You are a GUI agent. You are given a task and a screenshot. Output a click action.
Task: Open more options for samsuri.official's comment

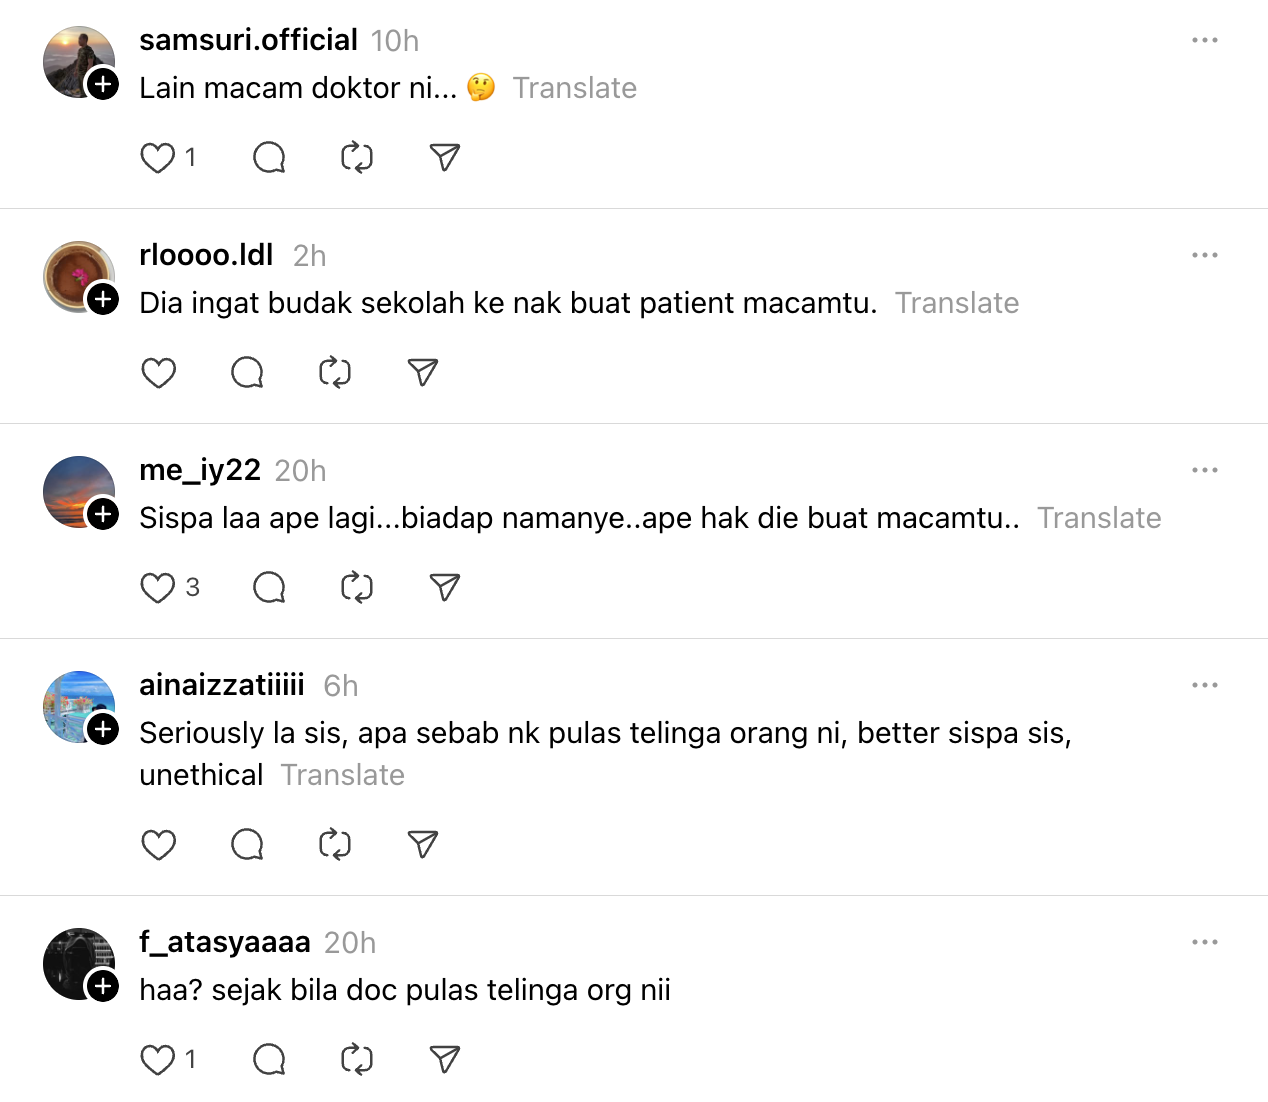[1204, 40]
